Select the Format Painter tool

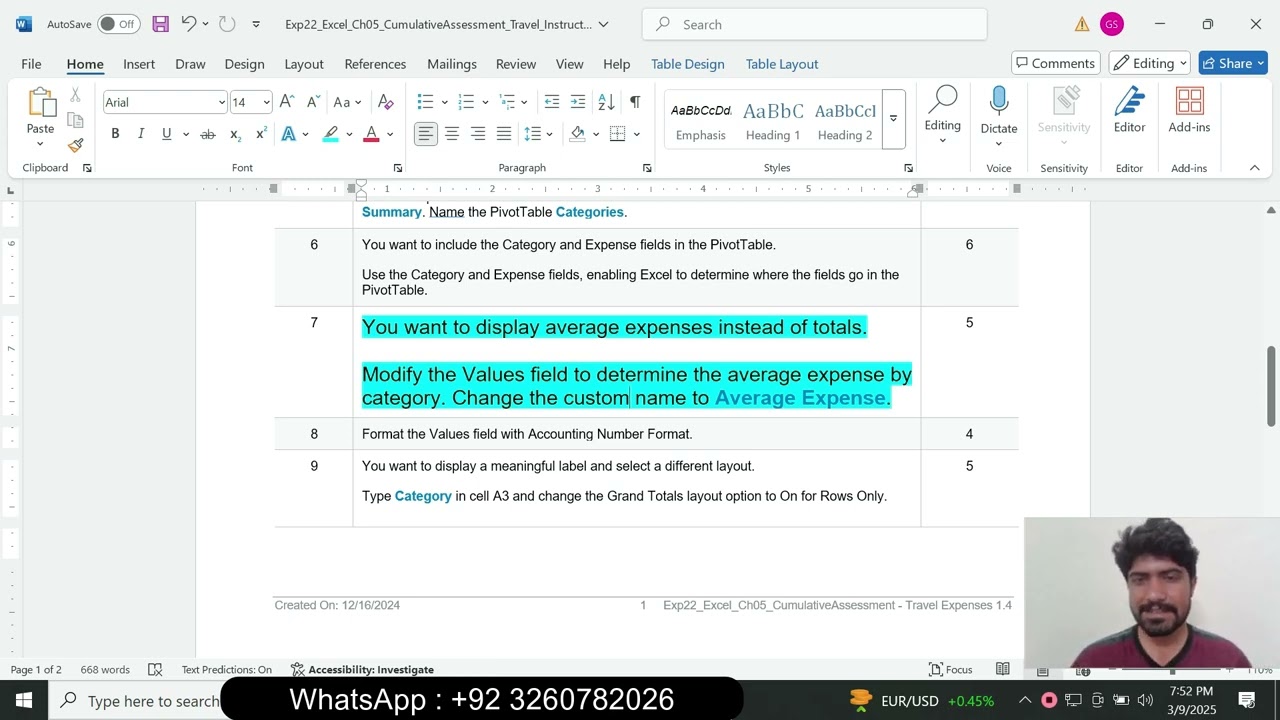[x=75, y=145]
